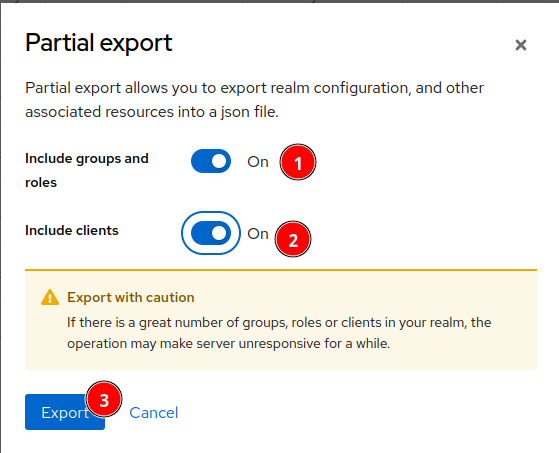Click the warning text about server unresponsive
Screen dimensions: 559x453
click(x=279, y=333)
